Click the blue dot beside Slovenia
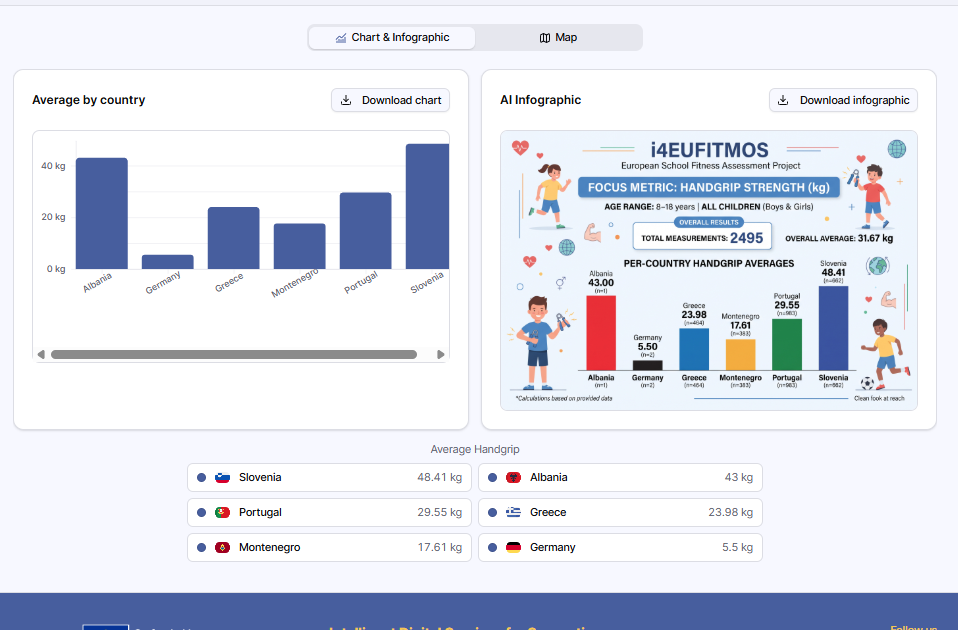958x630 pixels. [x=202, y=478]
